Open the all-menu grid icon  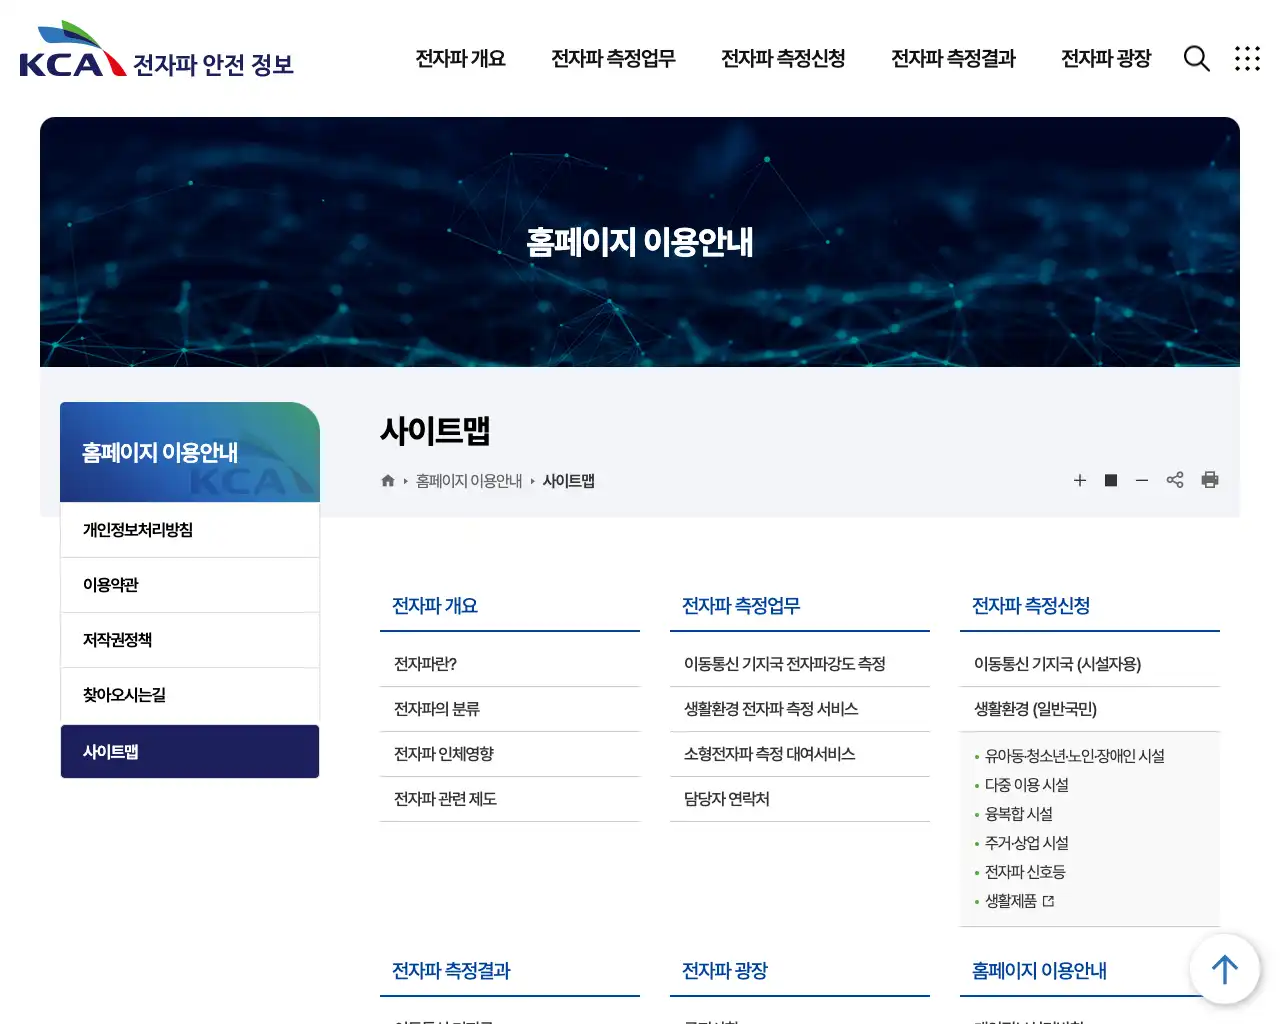click(x=1247, y=59)
